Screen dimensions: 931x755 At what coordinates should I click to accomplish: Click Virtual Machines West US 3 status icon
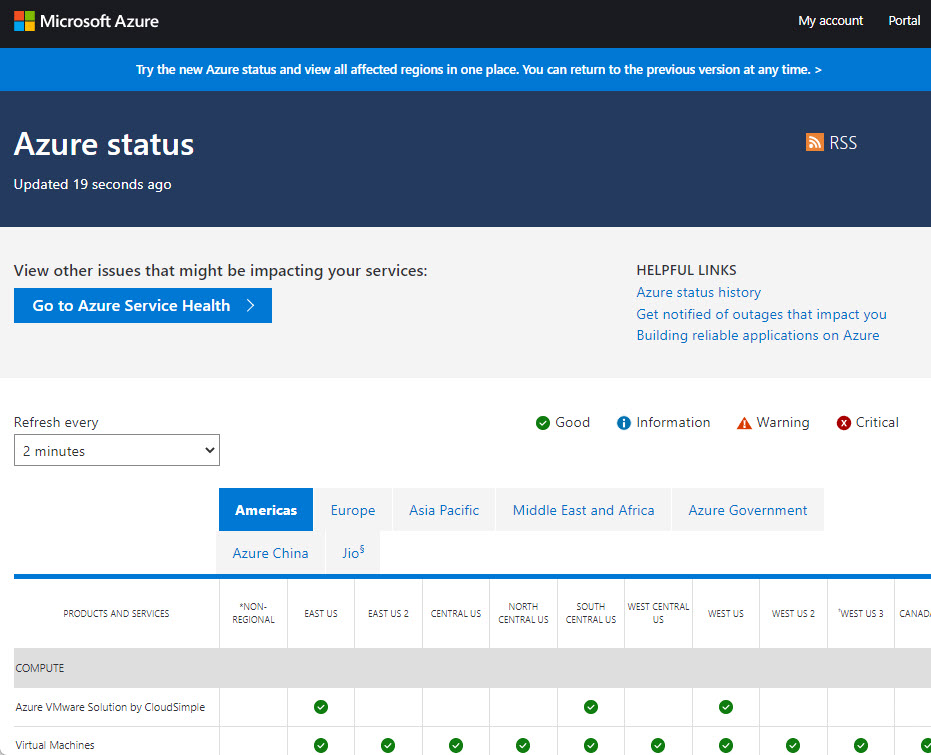pos(861,745)
